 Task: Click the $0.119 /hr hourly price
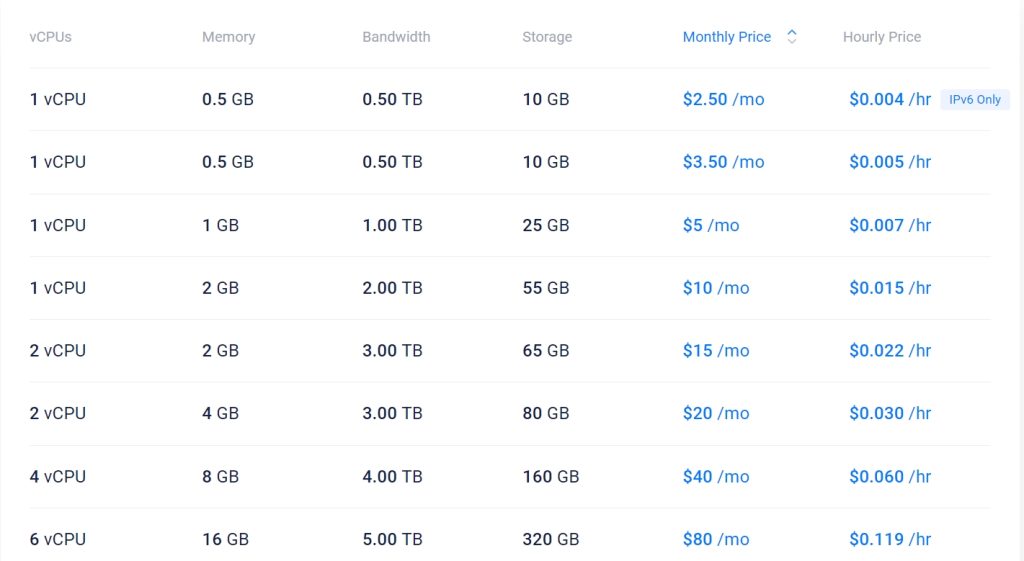point(890,539)
